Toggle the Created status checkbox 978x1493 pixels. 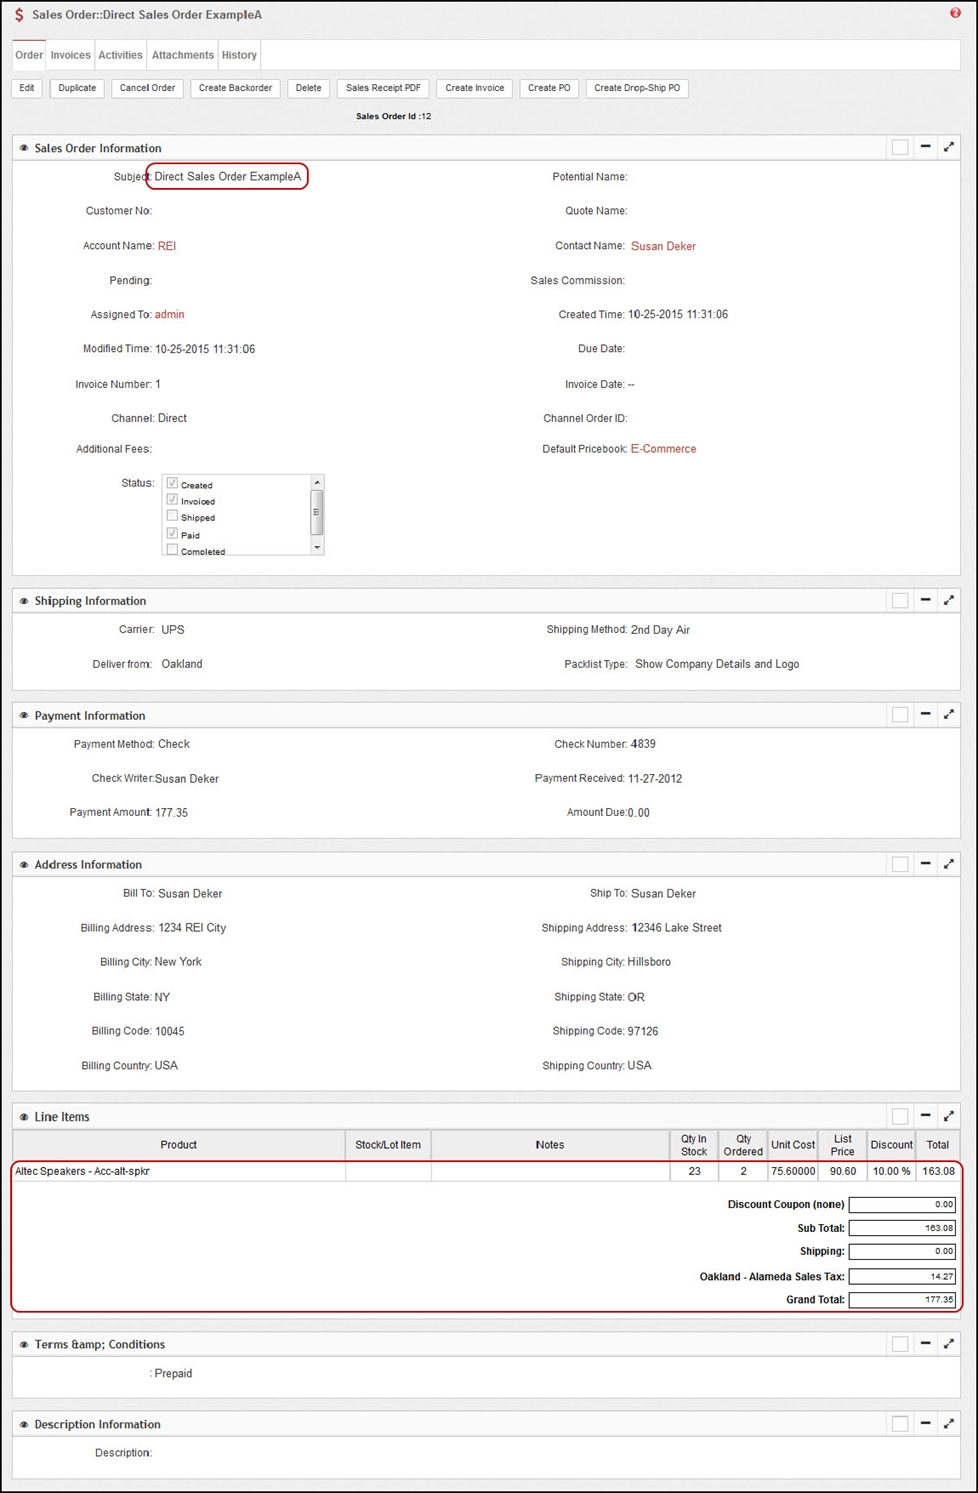pos(172,483)
